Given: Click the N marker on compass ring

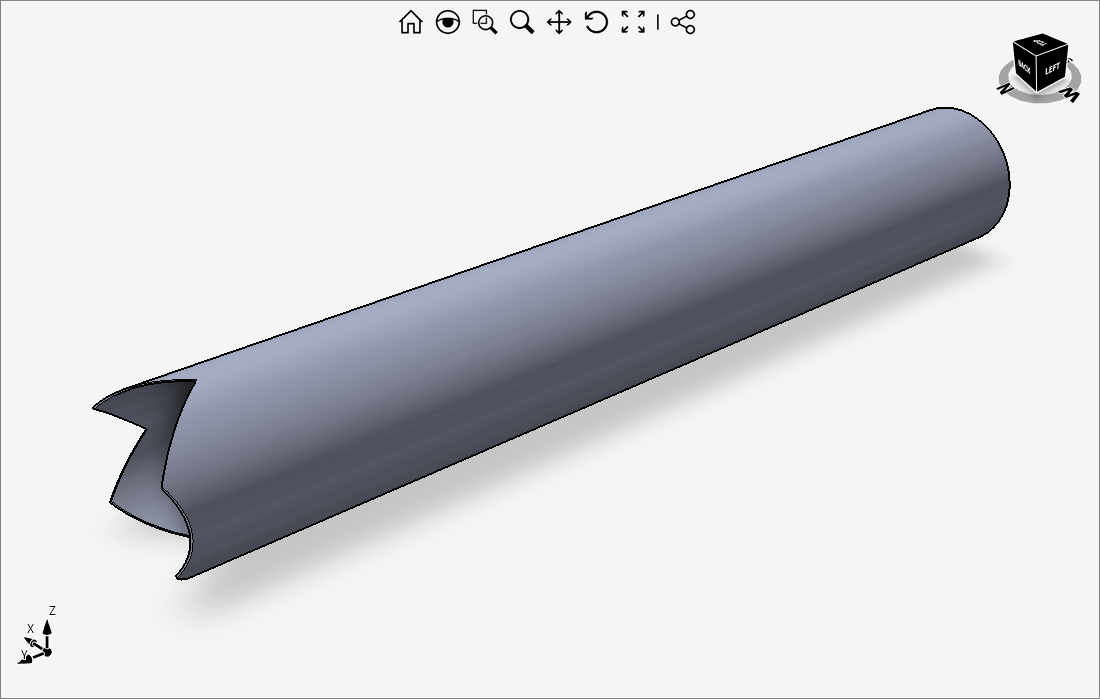Looking at the screenshot, I should [1004, 90].
